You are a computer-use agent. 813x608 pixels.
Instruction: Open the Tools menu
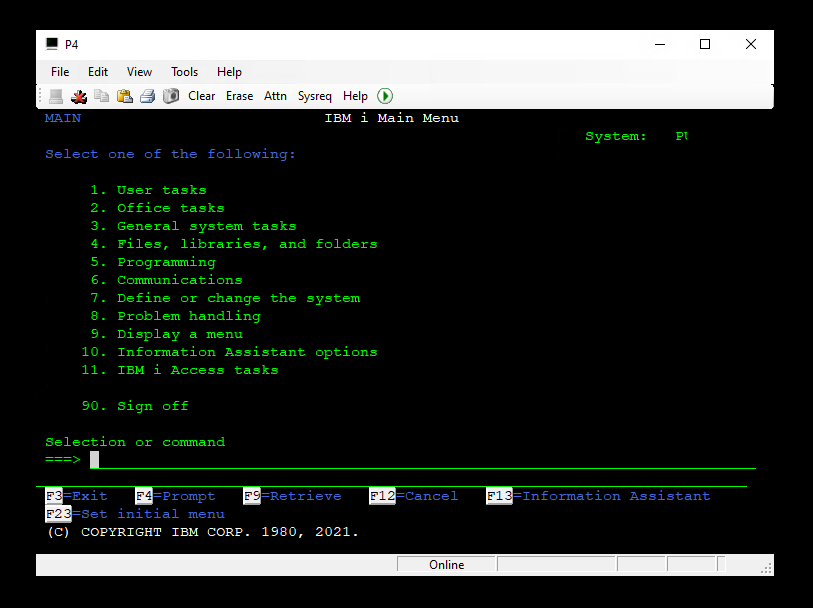pos(185,72)
